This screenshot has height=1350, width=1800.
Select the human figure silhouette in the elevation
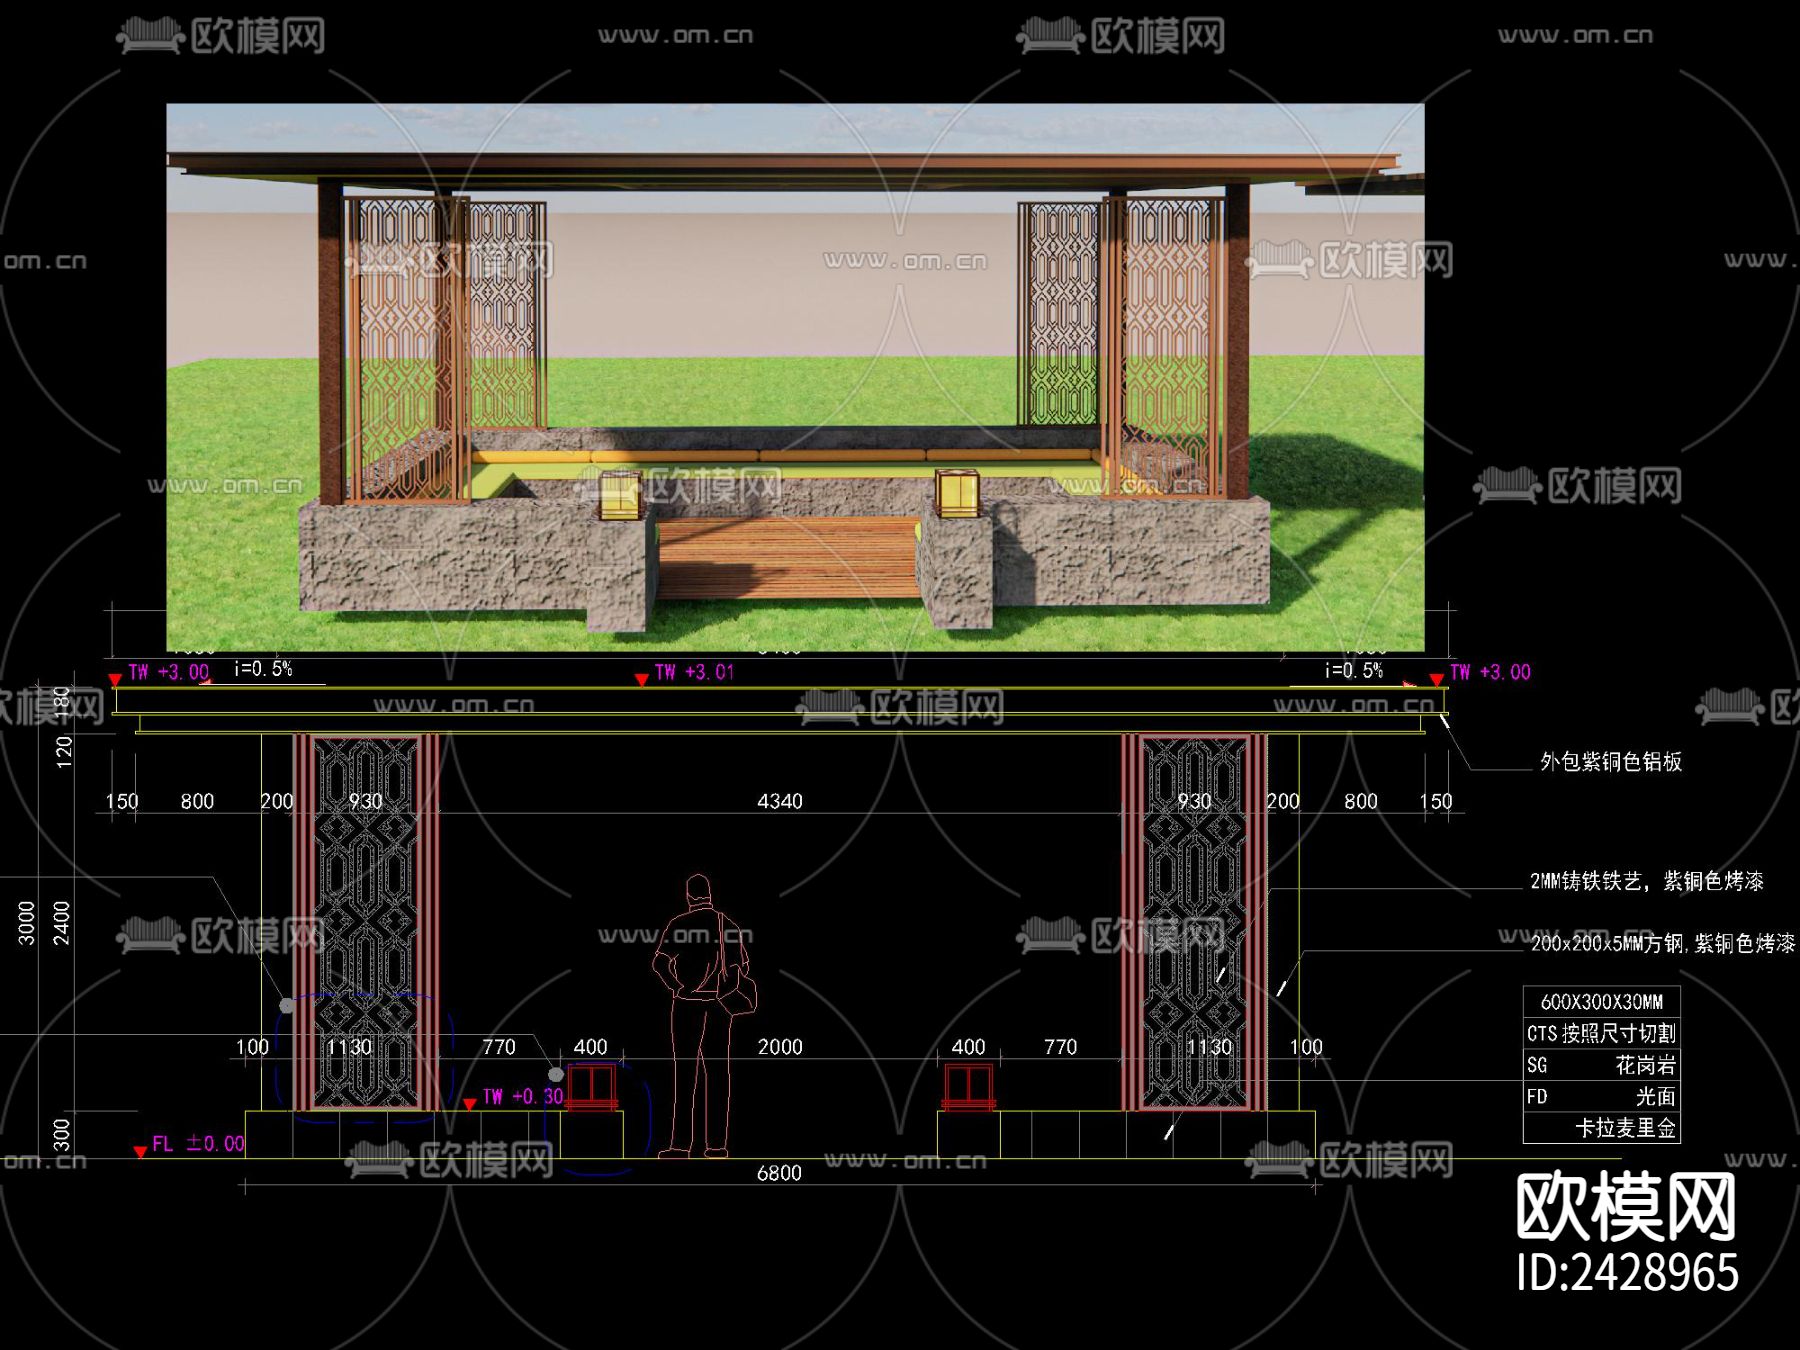tap(703, 1016)
